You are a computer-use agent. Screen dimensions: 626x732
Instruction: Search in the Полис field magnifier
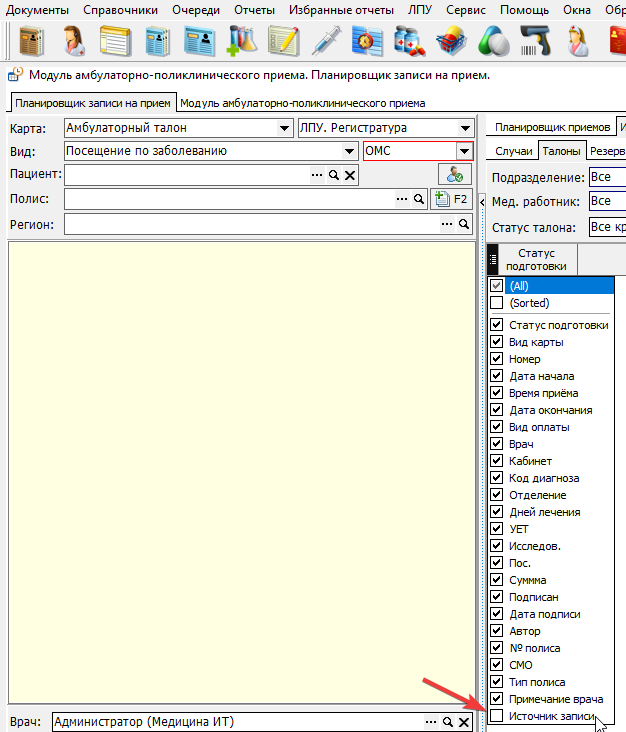(419, 199)
